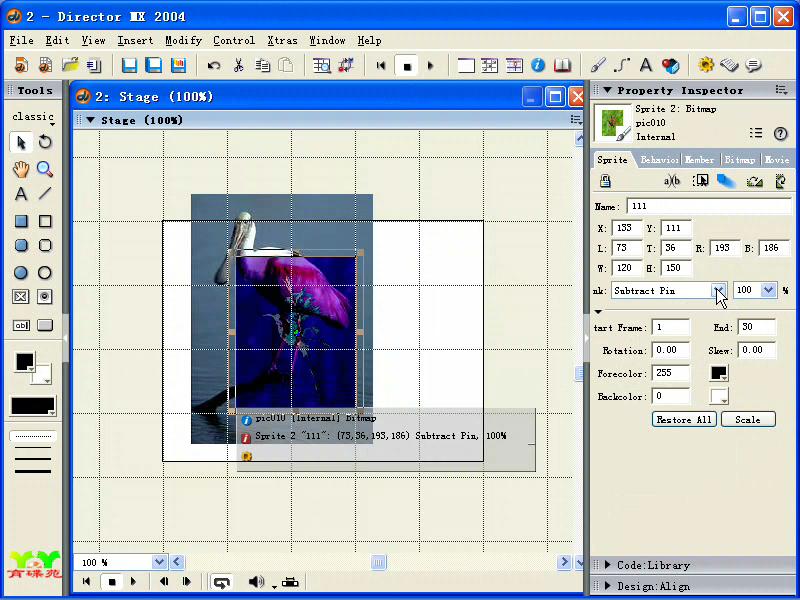Select the Hand tool
800x600 pixels.
pyautogui.click(x=21, y=169)
